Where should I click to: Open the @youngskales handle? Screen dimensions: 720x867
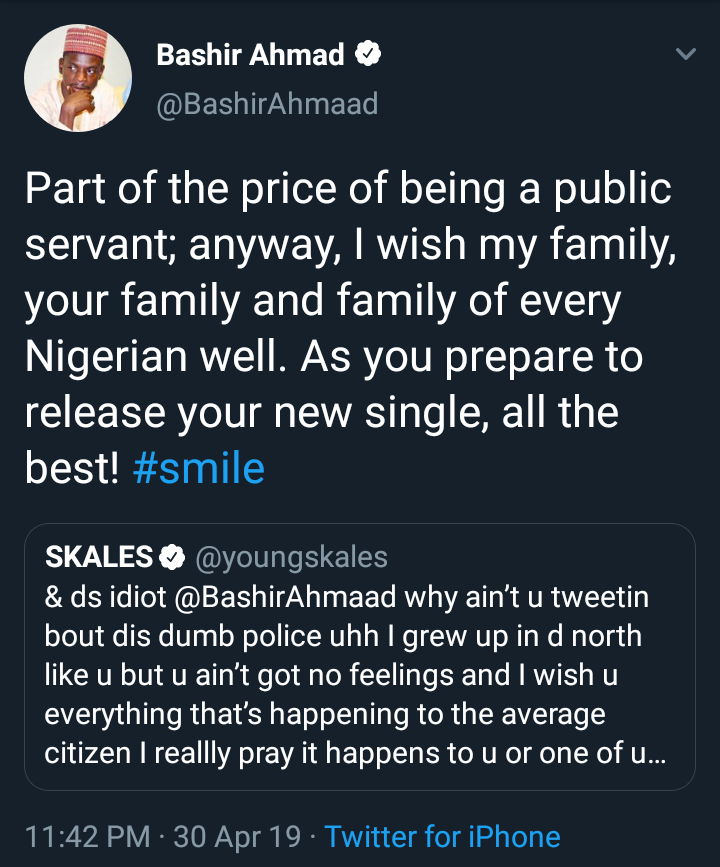(290, 557)
